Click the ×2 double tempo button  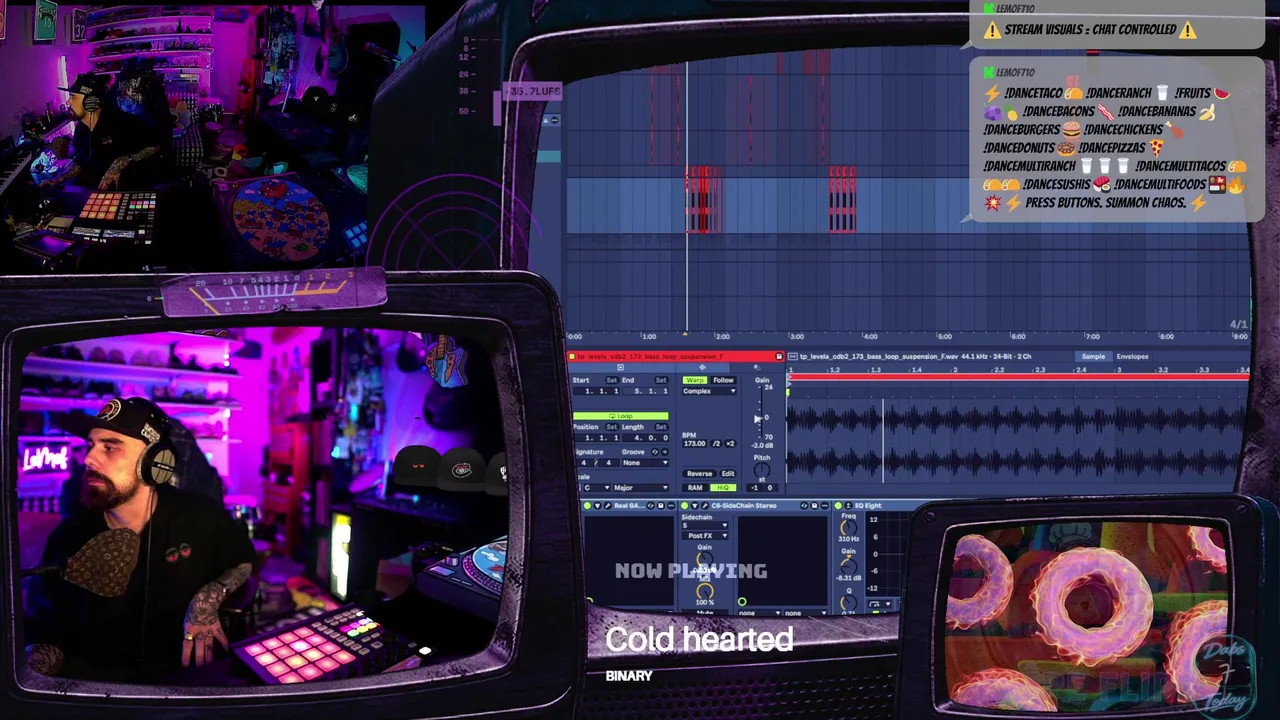coord(730,444)
